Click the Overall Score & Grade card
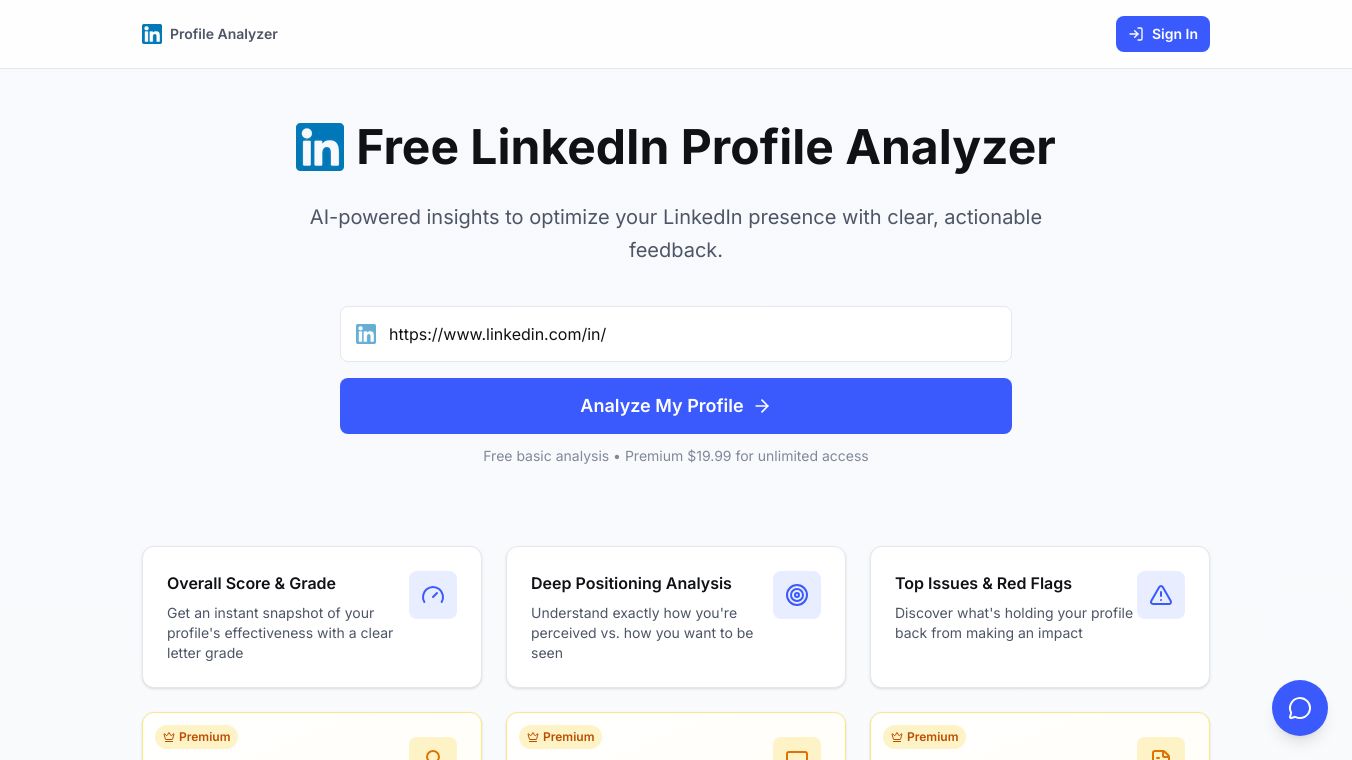Image resolution: width=1352 pixels, height=760 pixels. tap(311, 616)
